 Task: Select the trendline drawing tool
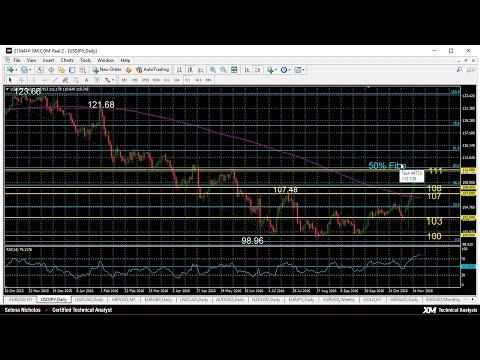pyautogui.click(x=55, y=80)
